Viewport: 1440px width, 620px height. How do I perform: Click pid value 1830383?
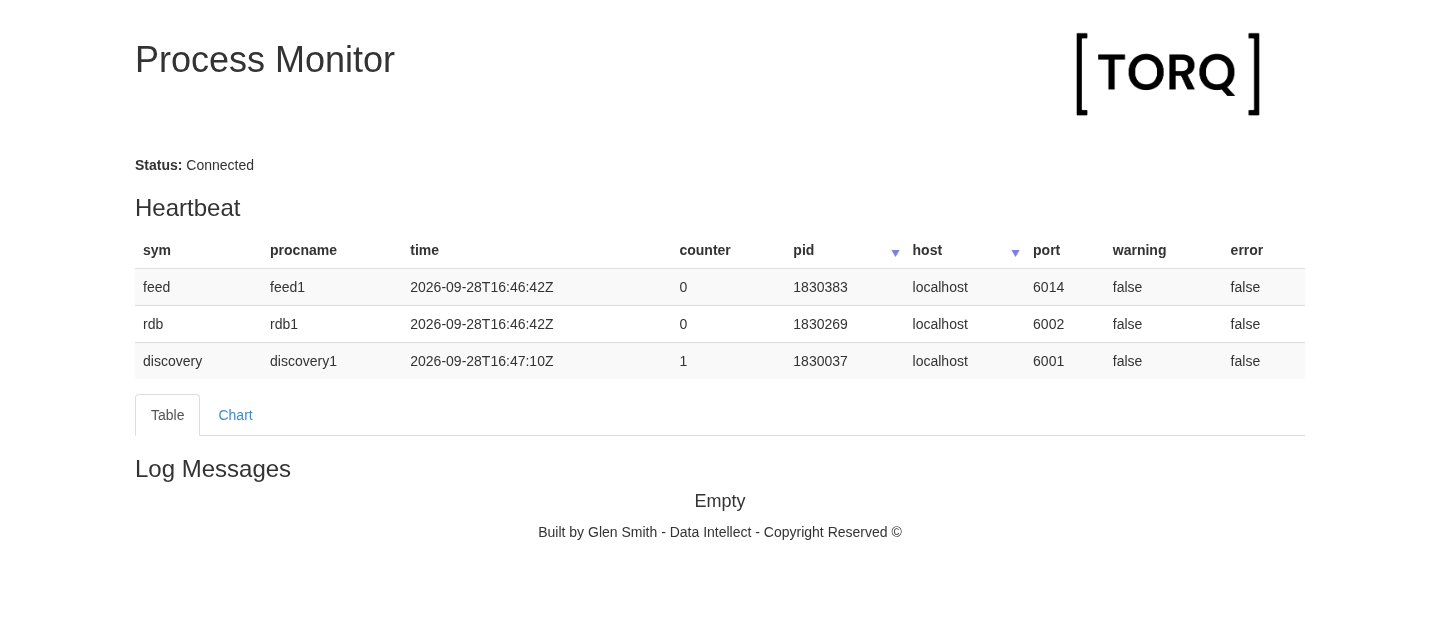pyautogui.click(x=820, y=287)
